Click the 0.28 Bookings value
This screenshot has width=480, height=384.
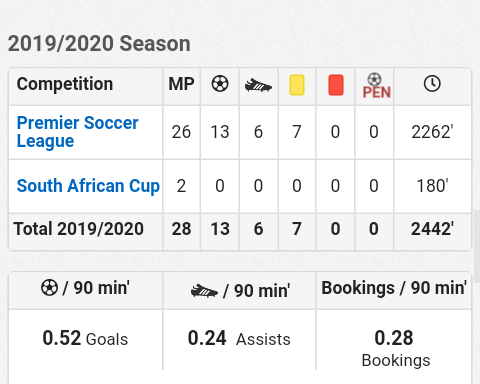[394, 348]
